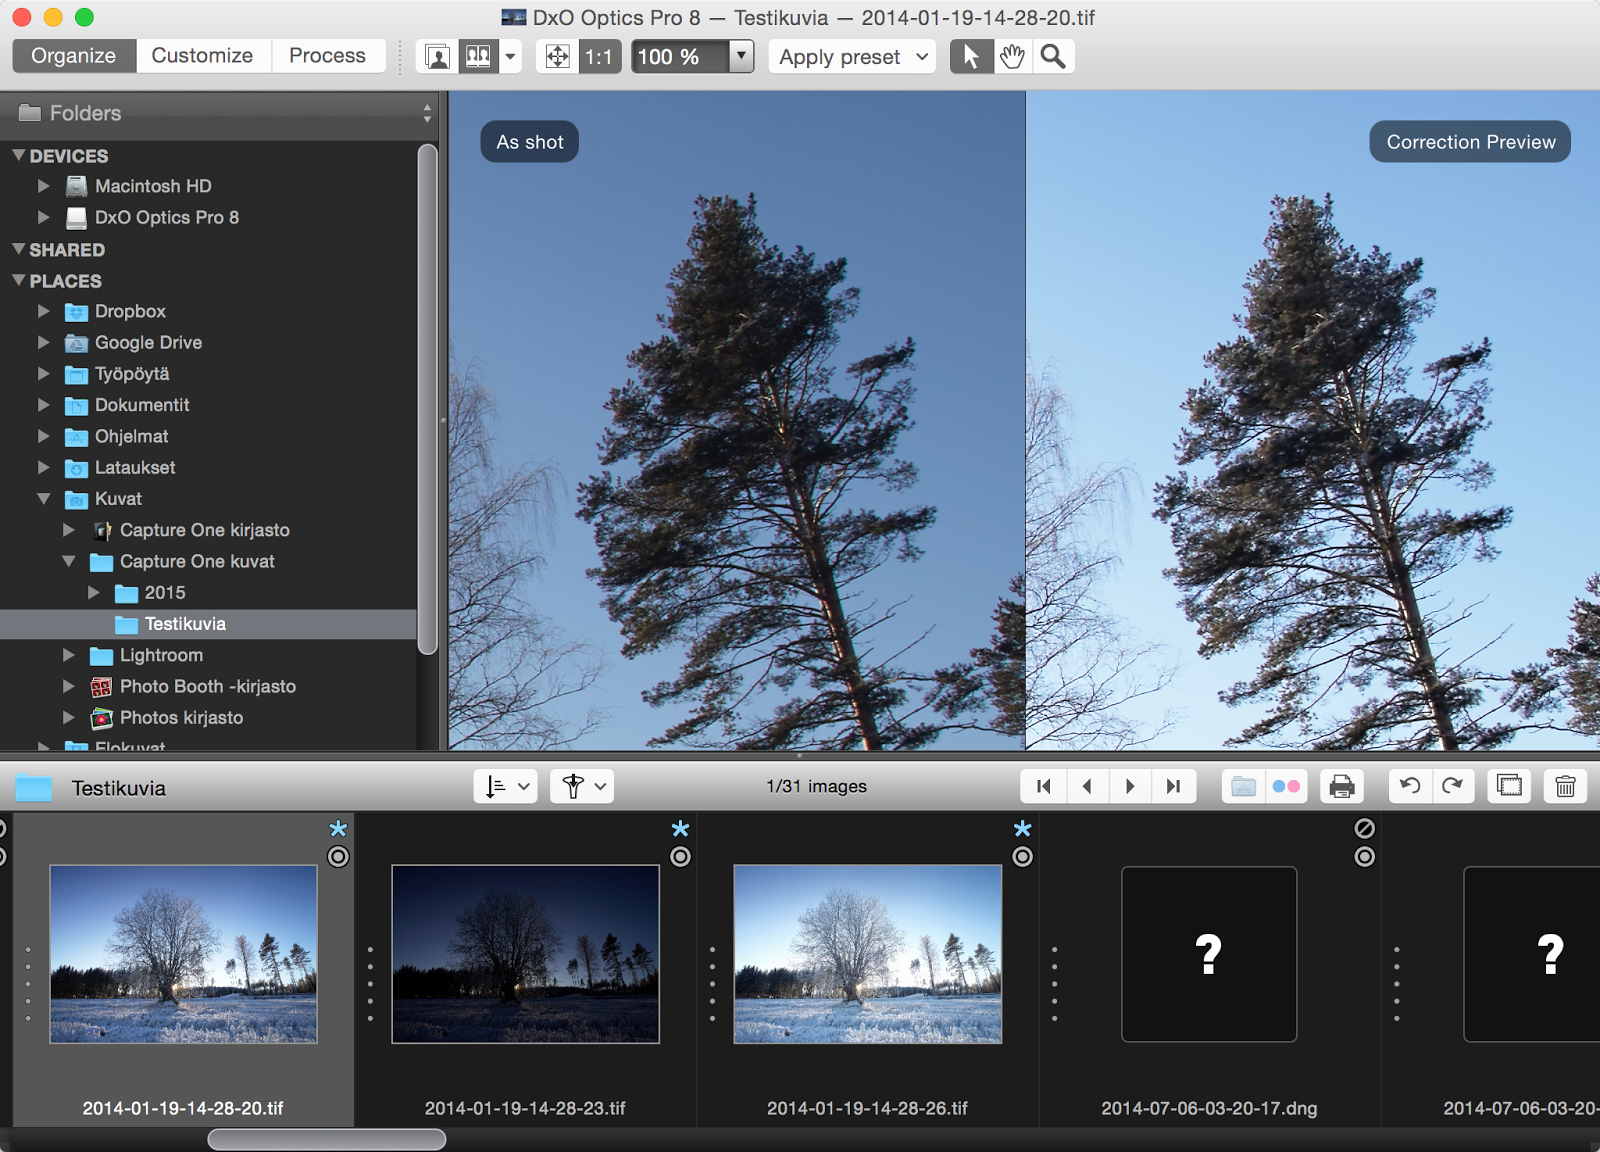Select the single image view icon
Viewport: 1600px width, 1152px height.
coord(437,56)
